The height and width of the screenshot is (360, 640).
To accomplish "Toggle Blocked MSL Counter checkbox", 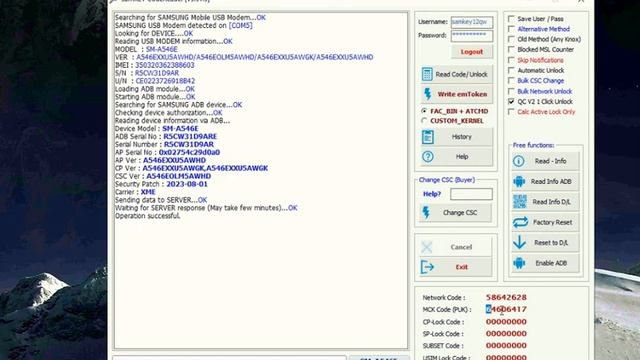I will click(511, 49).
